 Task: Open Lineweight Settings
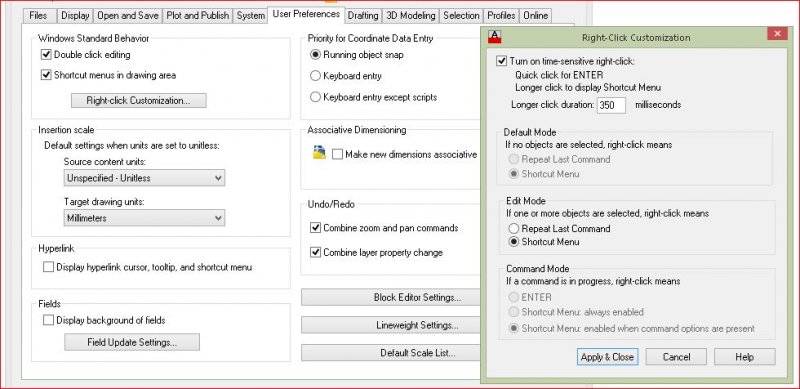[x=391, y=325]
